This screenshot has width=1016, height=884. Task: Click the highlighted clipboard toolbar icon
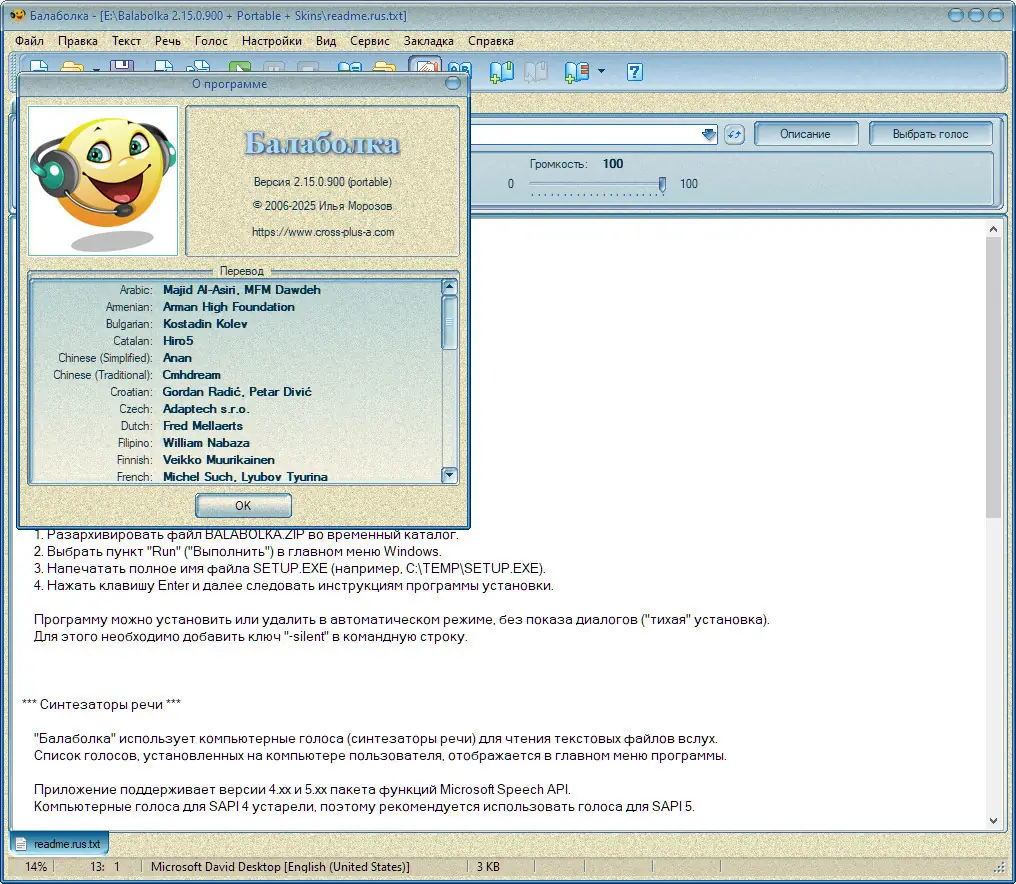(425, 67)
